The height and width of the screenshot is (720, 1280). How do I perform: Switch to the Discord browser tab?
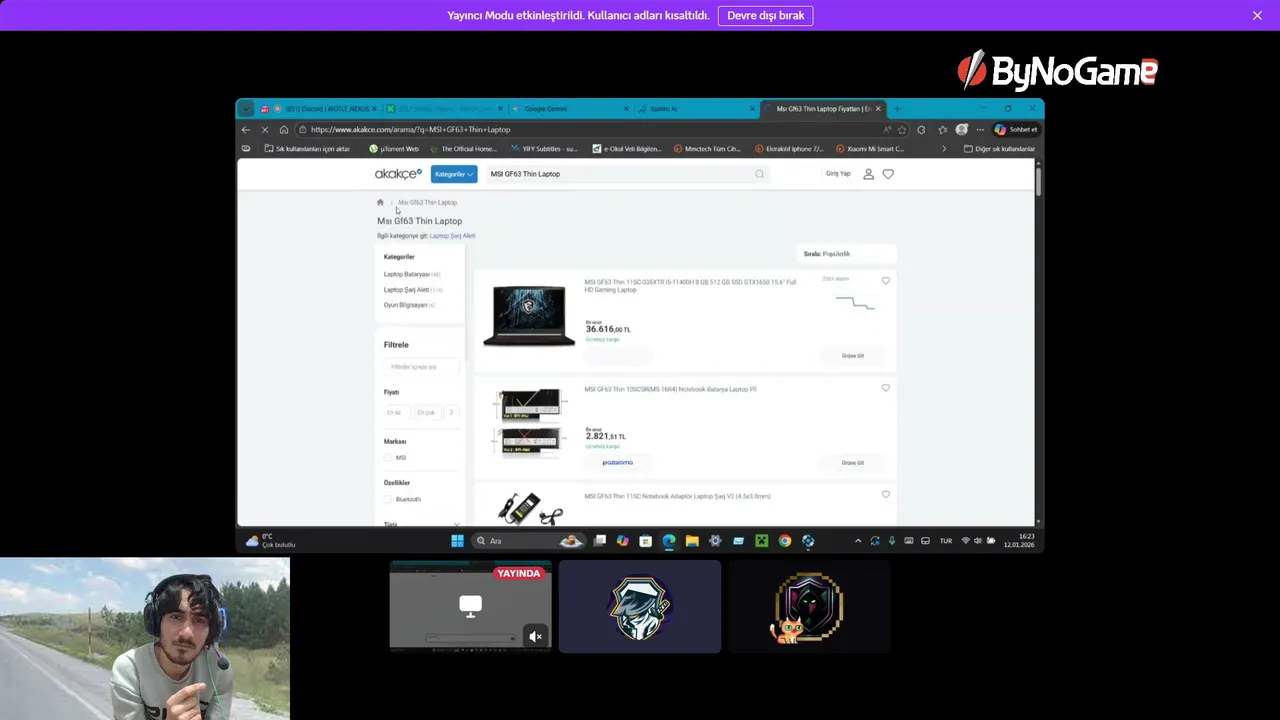click(318, 108)
